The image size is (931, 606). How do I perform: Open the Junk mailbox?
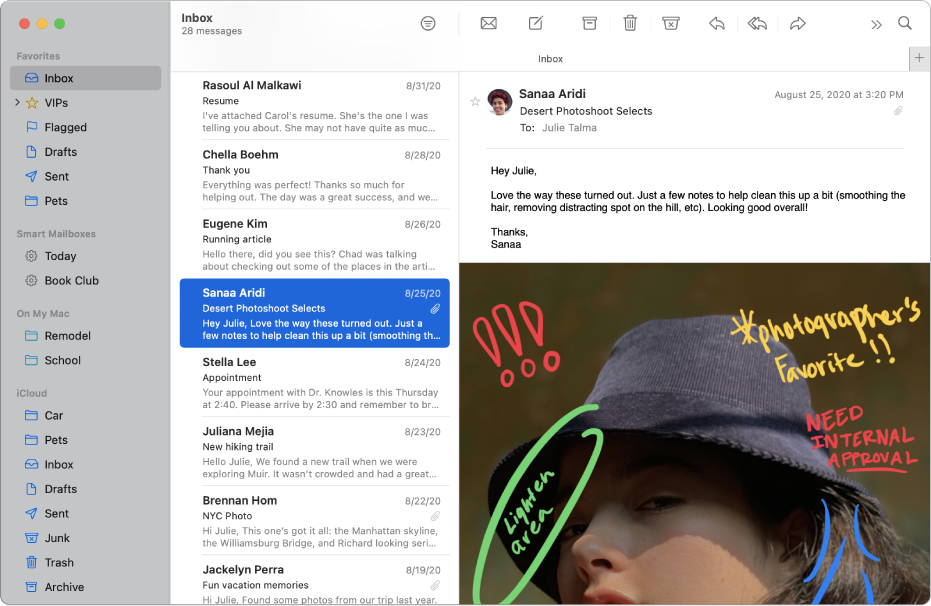point(86,538)
